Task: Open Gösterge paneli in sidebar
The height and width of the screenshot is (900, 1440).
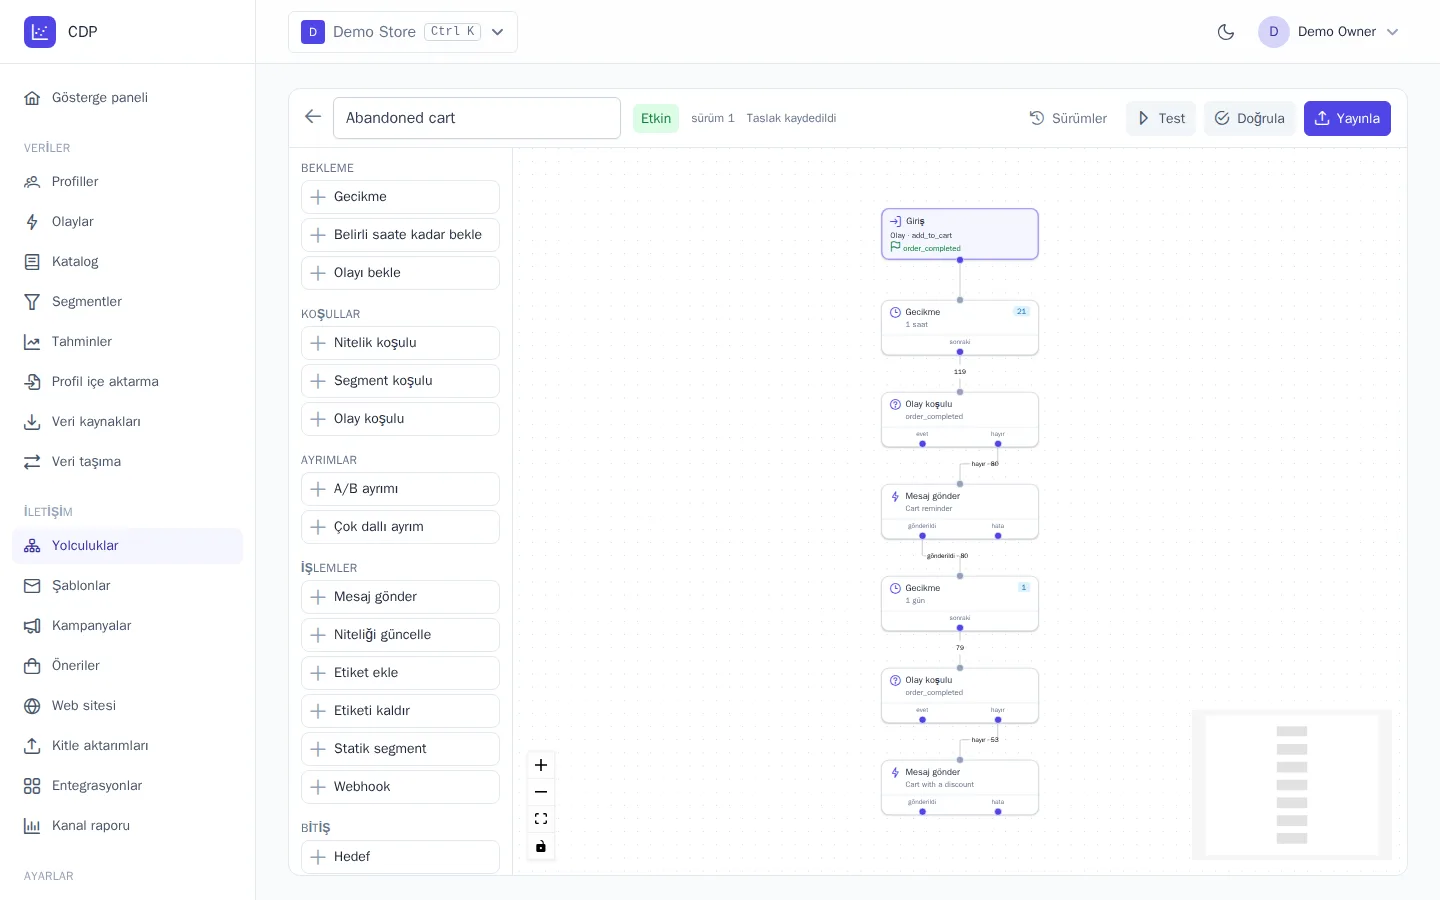Action: tap(128, 98)
